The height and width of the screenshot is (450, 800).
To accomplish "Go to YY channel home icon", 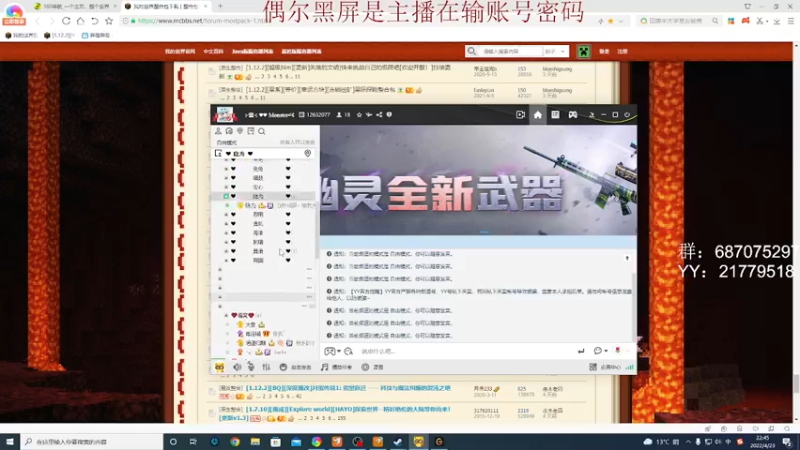I will (538, 115).
